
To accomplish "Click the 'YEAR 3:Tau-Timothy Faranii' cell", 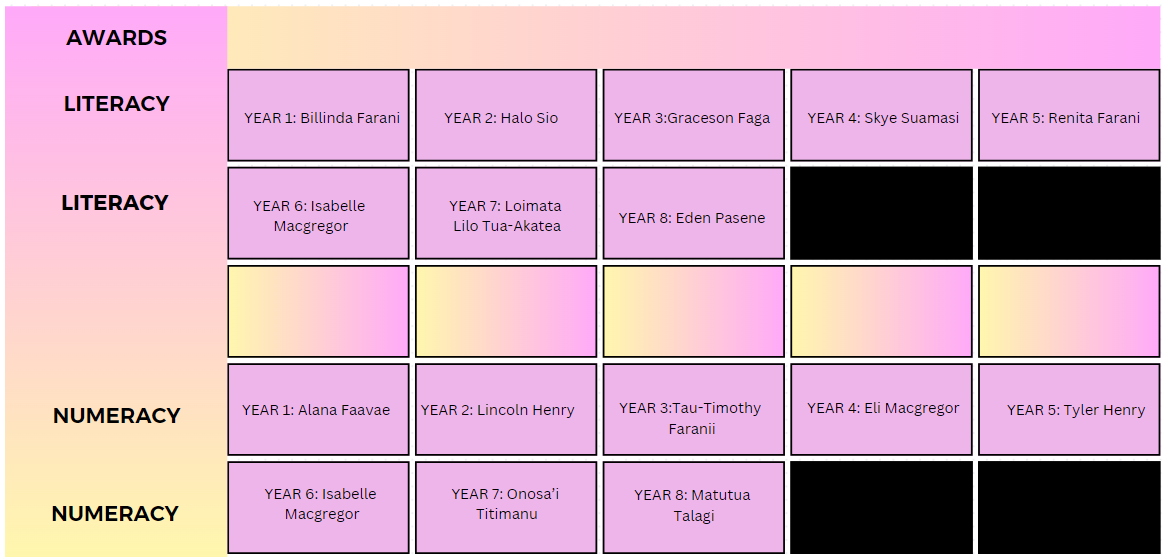I will 693,409.
